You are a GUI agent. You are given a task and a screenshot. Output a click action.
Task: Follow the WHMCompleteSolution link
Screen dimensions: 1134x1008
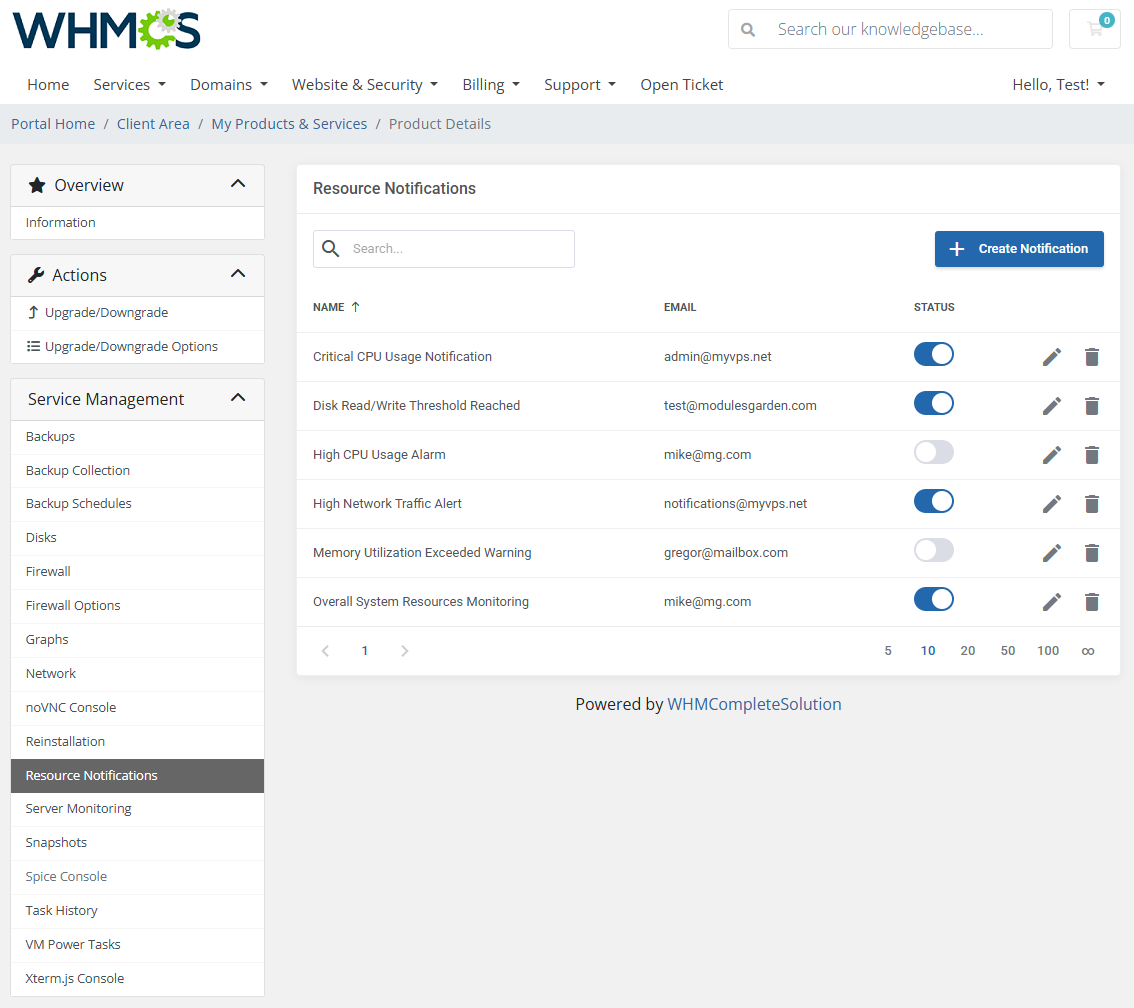pos(754,704)
